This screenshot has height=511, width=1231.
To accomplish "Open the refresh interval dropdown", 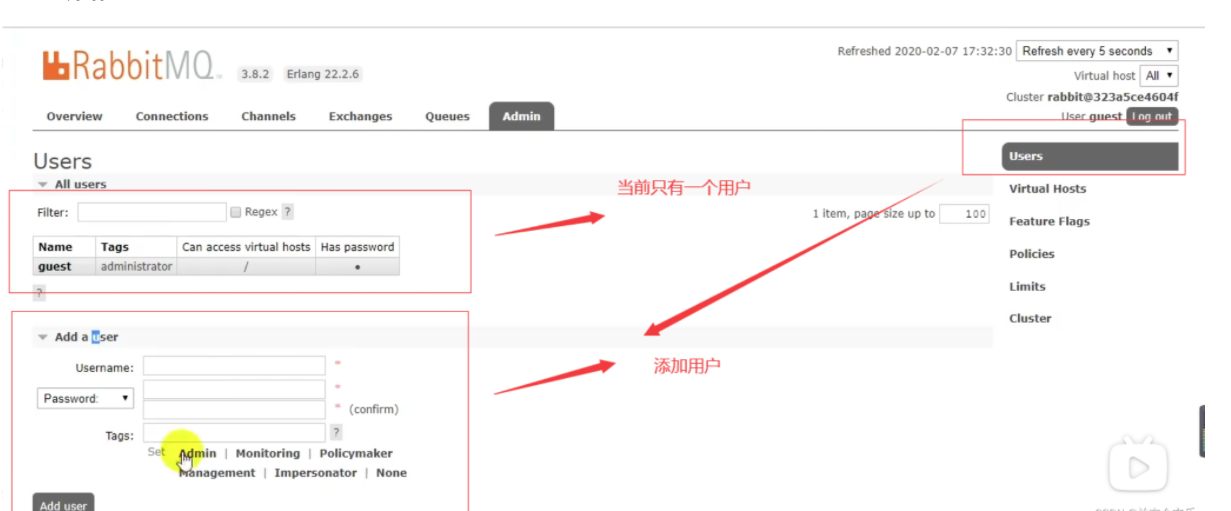I will tap(1098, 51).
